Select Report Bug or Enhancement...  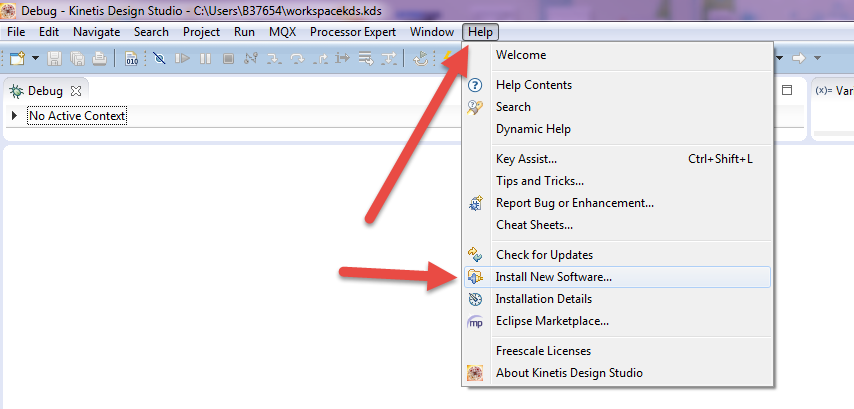coord(617,203)
